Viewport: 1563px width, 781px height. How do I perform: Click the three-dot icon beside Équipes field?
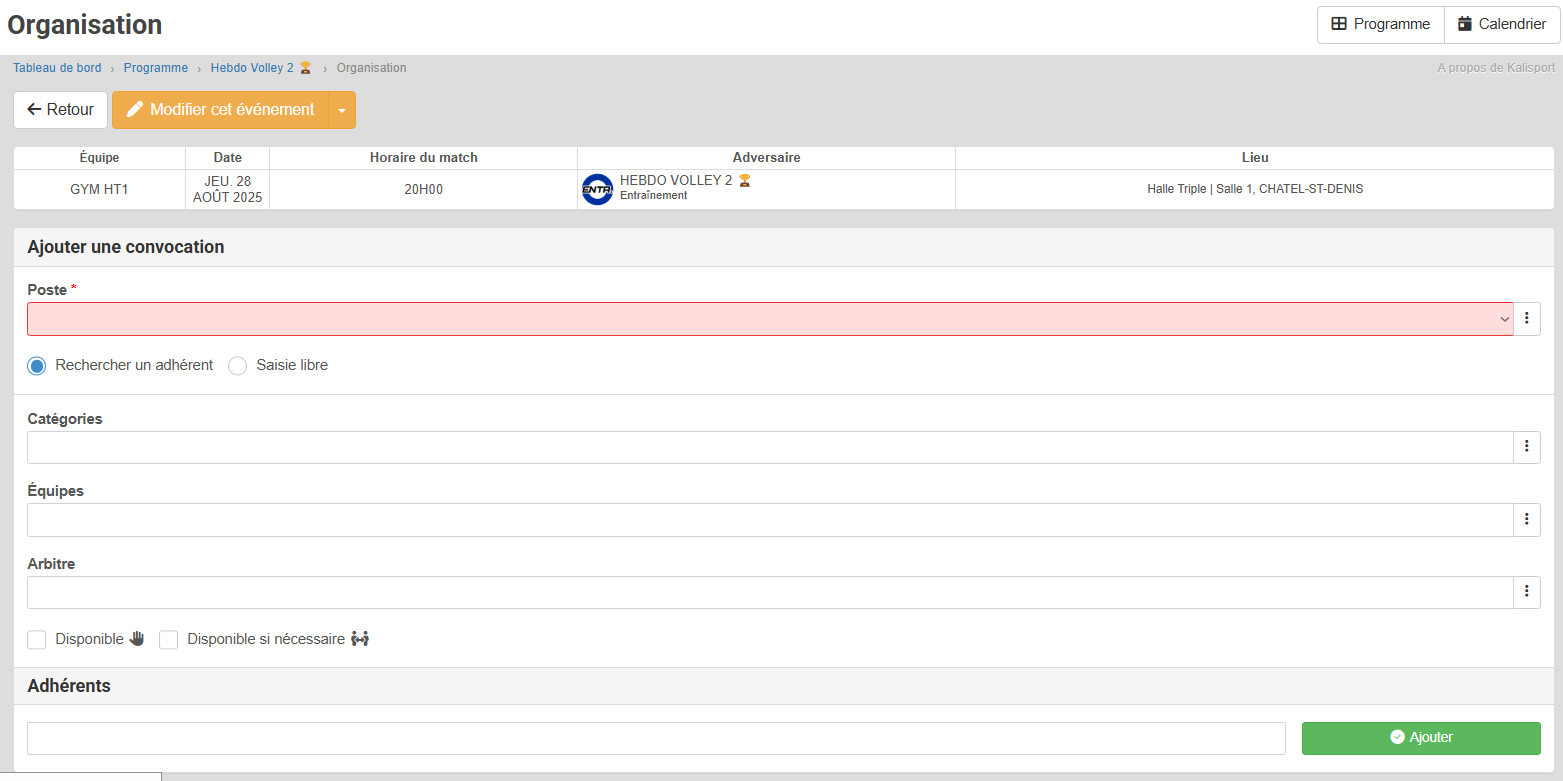click(x=1526, y=520)
